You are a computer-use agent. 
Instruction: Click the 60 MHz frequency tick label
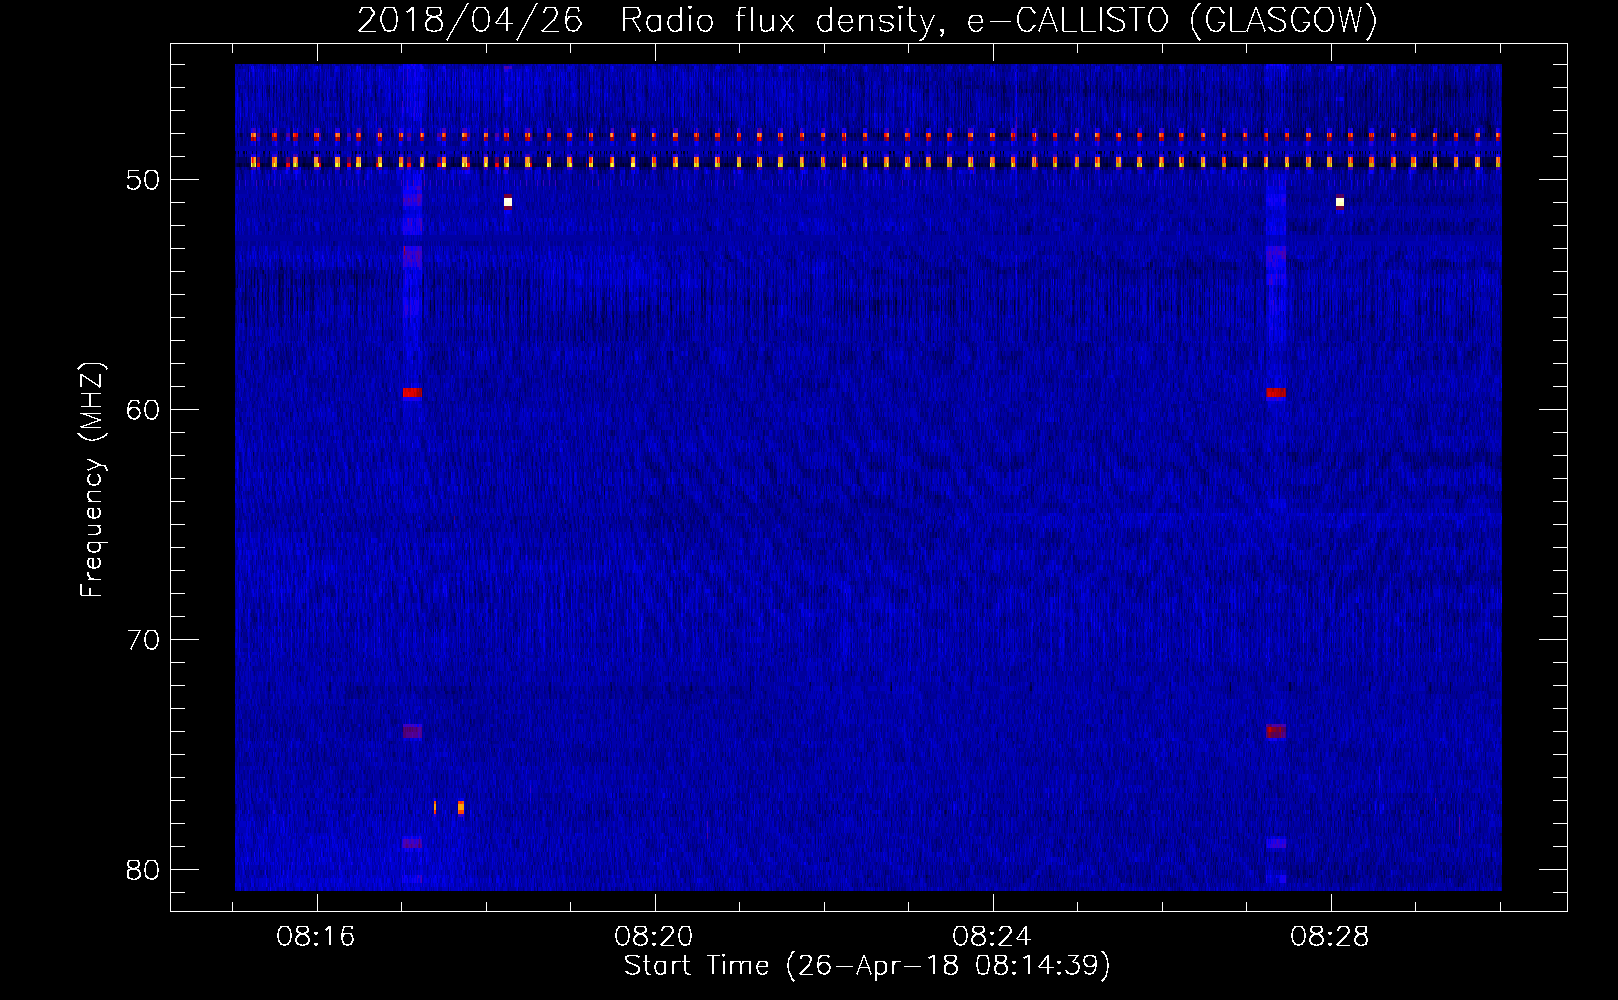(143, 410)
